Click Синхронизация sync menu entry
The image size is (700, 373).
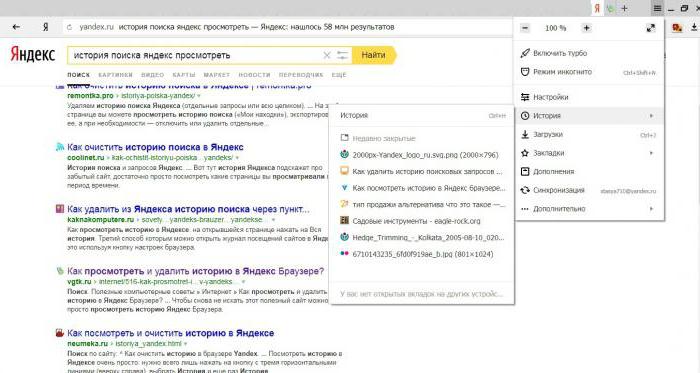pos(589,190)
